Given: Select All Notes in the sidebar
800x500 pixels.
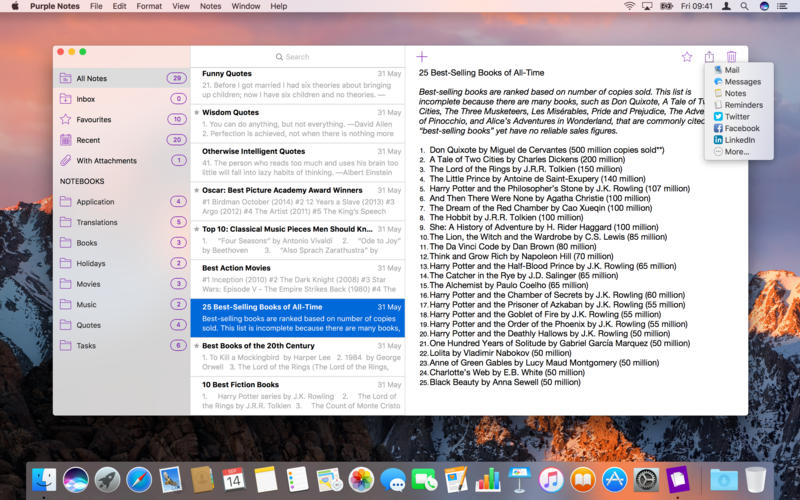Looking at the screenshot, I should [121, 78].
